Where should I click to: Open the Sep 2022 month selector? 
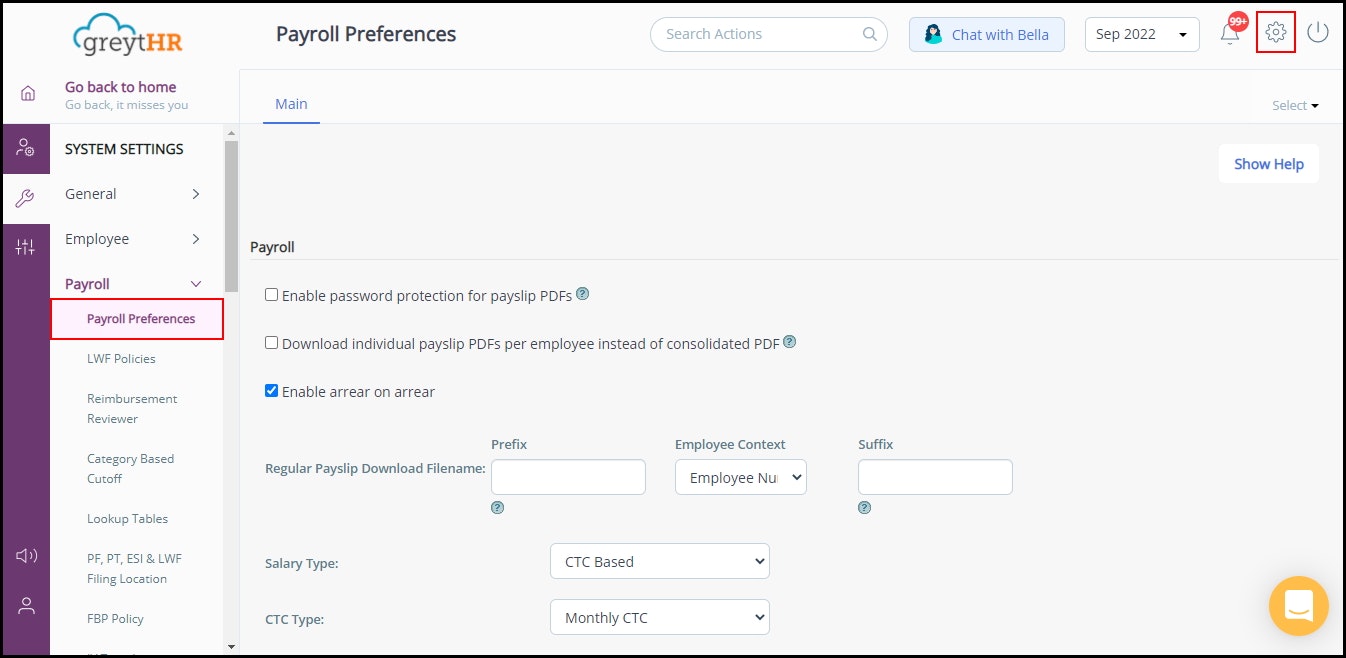[1142, 34]
